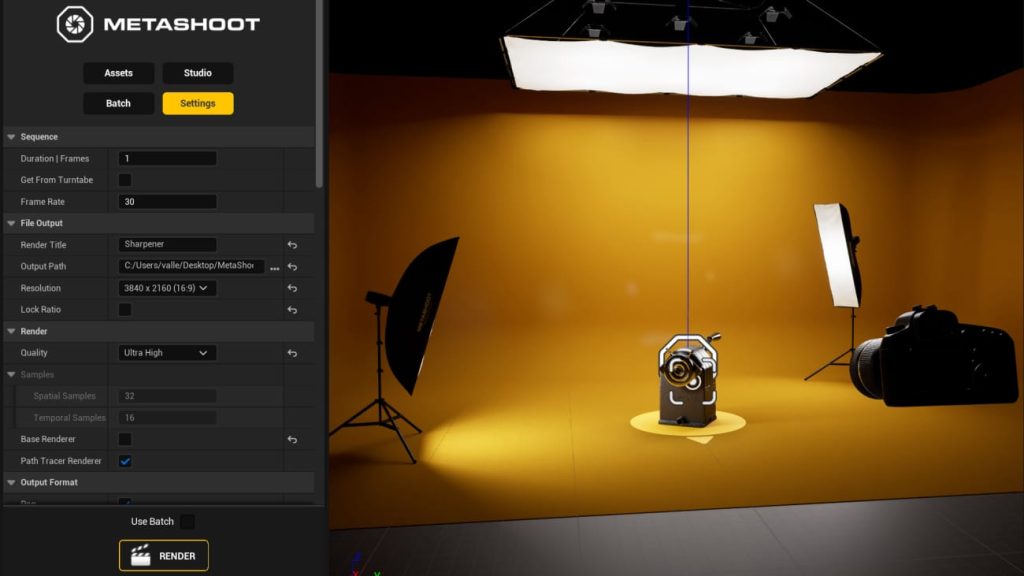The height and width of the screenshot is (576, 1024).
Task: Enable the Get From Turntable checkbox
Action: (125, 180)
